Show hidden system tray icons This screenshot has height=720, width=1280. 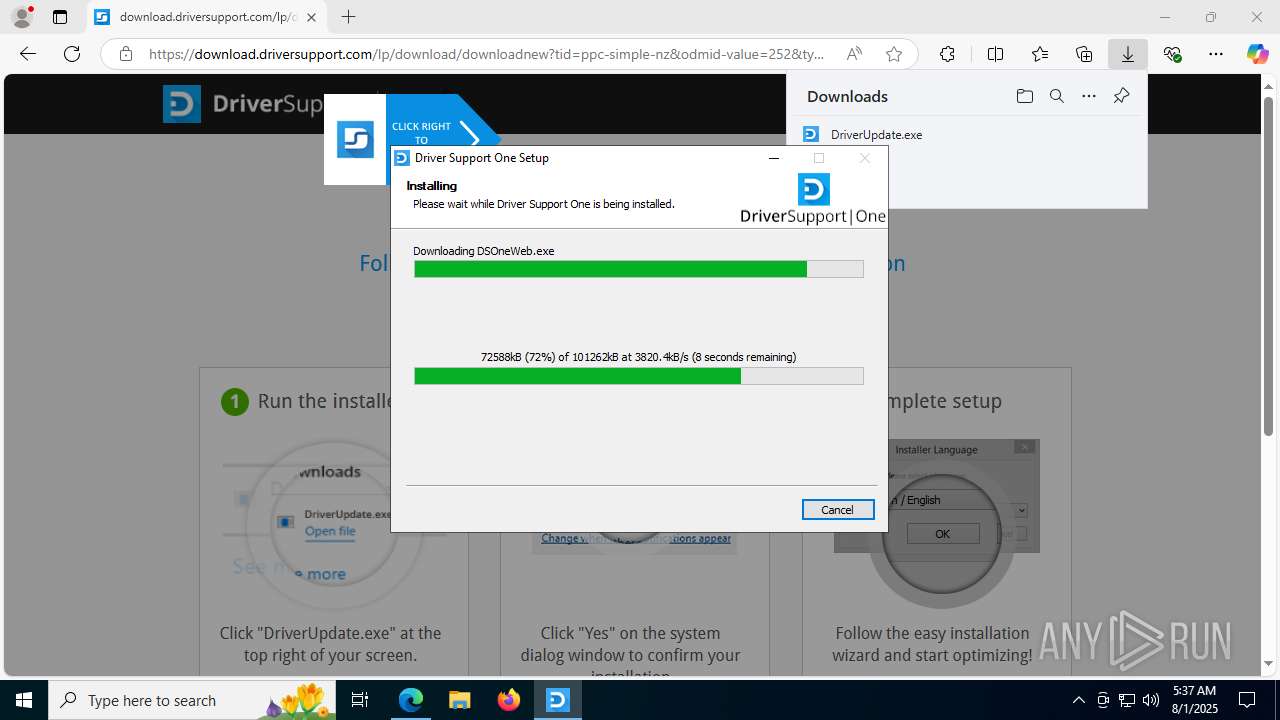pyautogui.click(x=1078, y=700)
